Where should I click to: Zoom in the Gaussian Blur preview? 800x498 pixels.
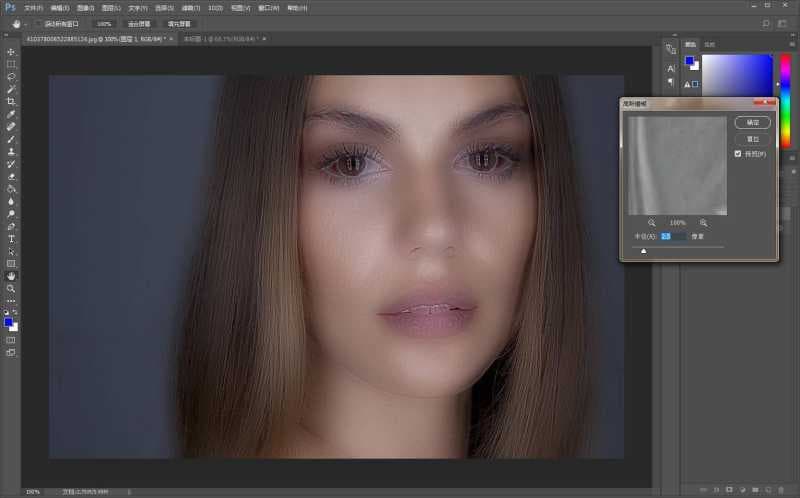703,222
